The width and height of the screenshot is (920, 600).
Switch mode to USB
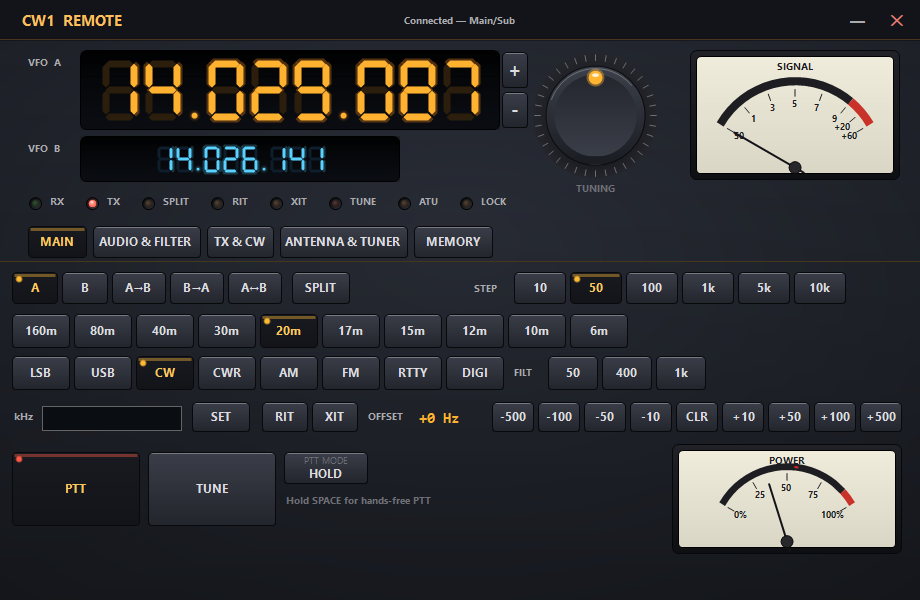[x=103, y=373]
